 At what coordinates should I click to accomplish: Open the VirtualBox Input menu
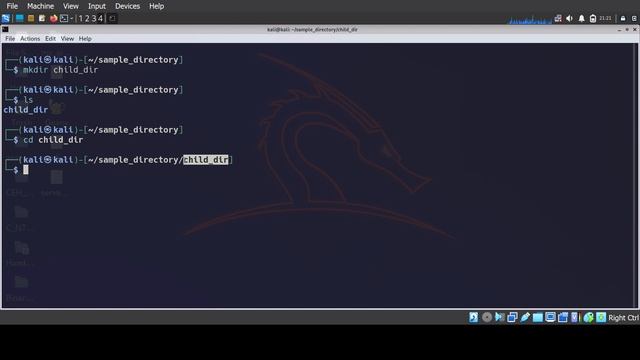(x=97, y=6)
